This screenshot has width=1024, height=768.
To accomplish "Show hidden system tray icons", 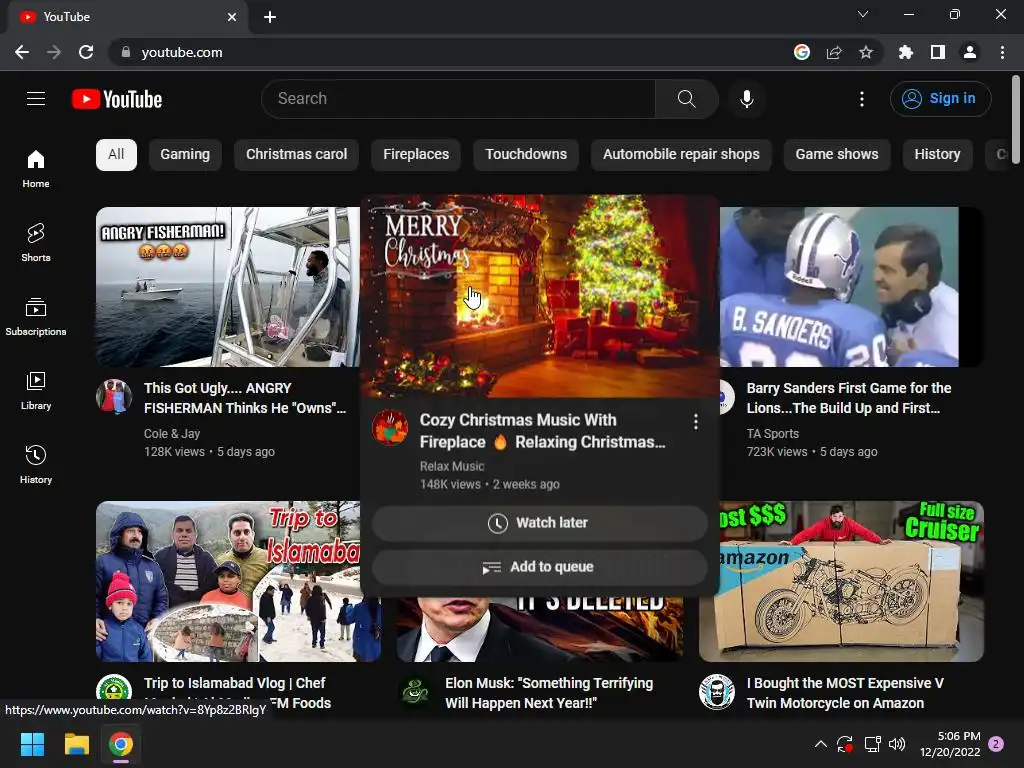I will click(x=821, y=744).
